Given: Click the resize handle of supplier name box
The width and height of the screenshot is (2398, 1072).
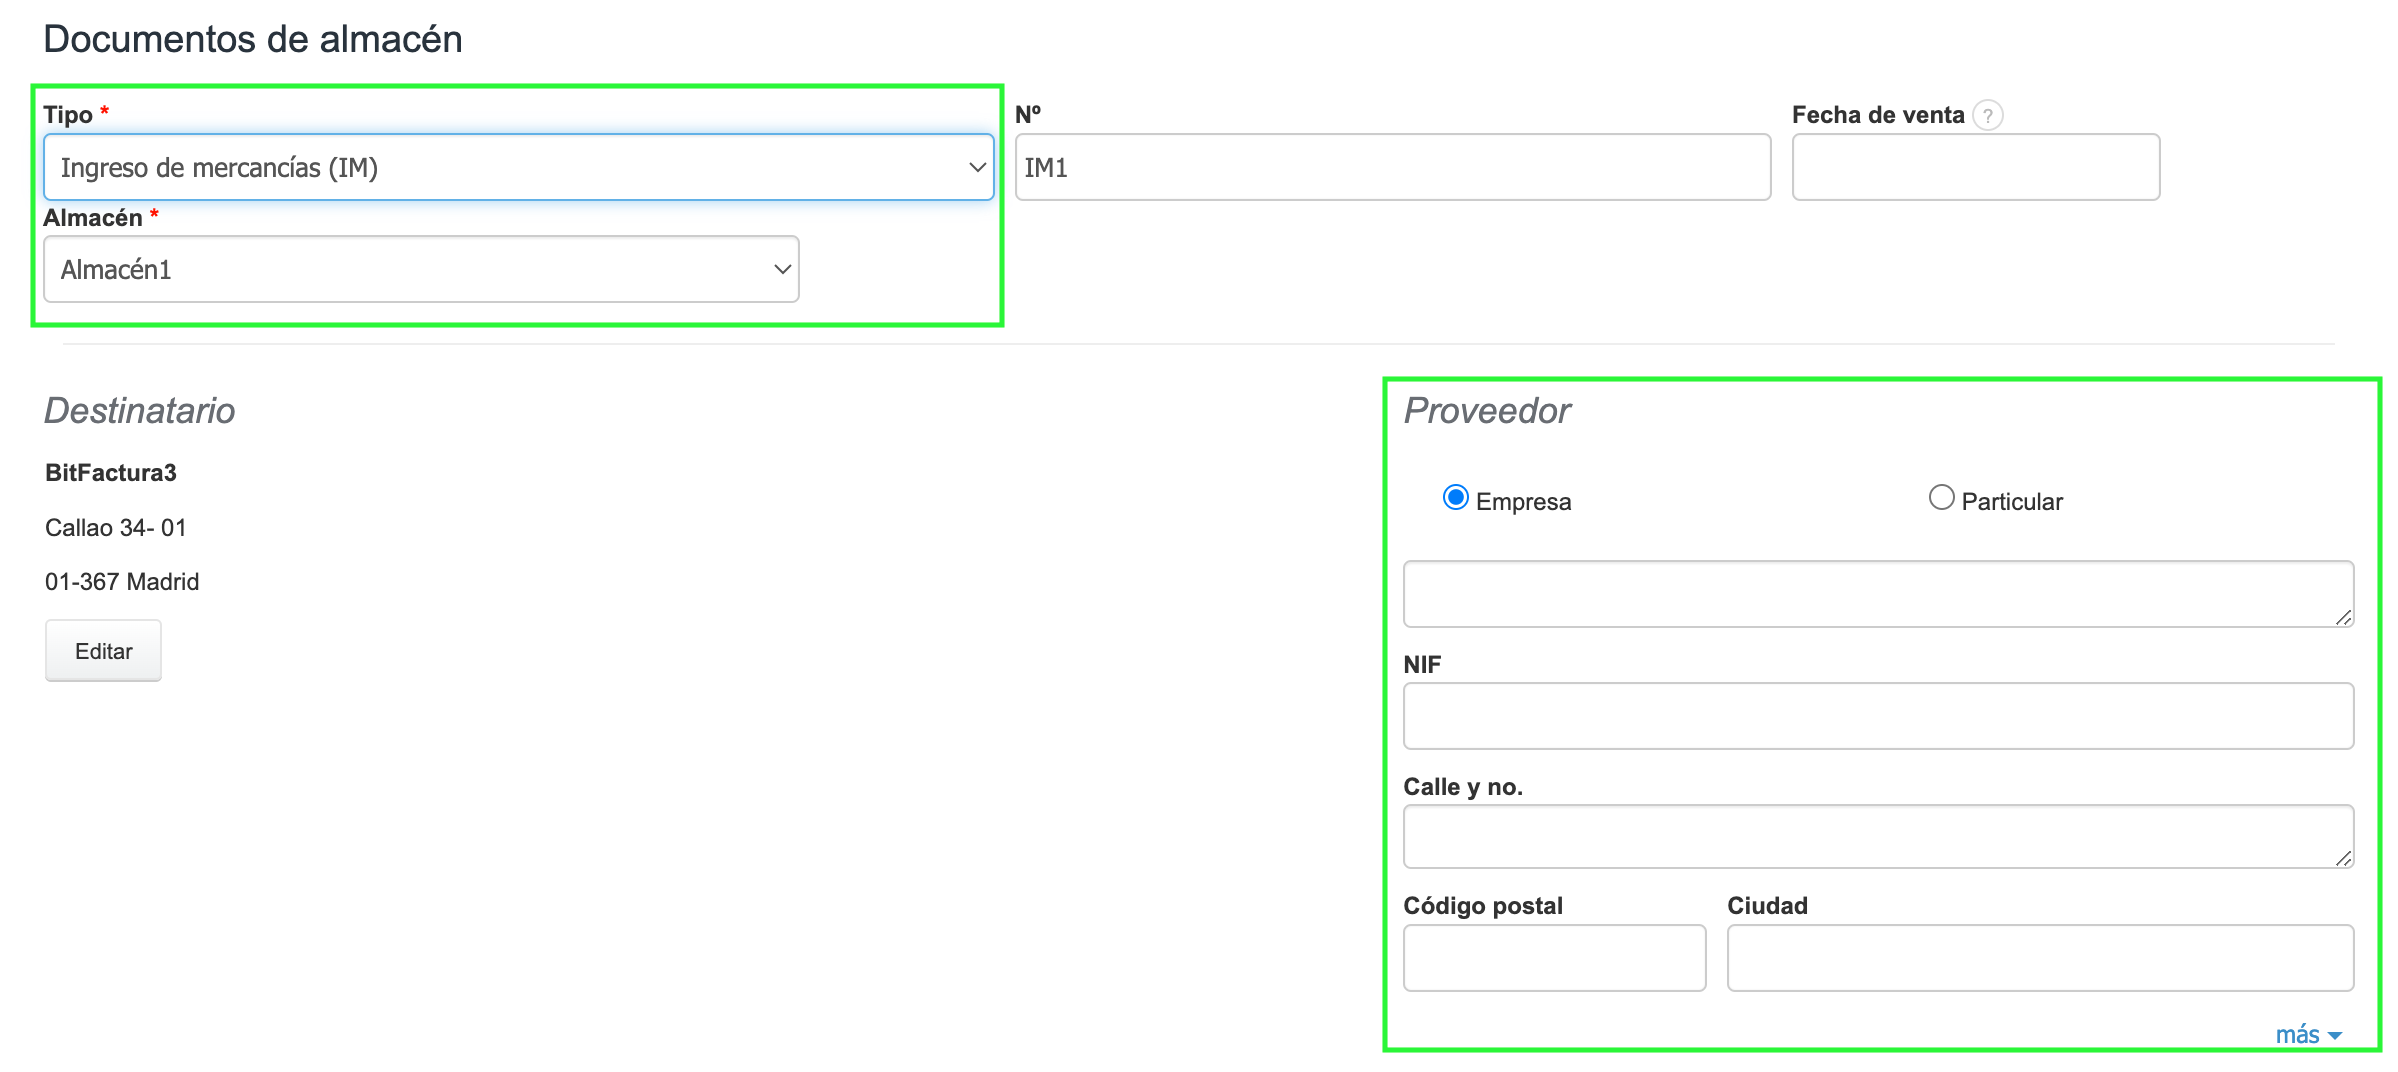Looking at the screenshot, I should [x=2343, y=618].
